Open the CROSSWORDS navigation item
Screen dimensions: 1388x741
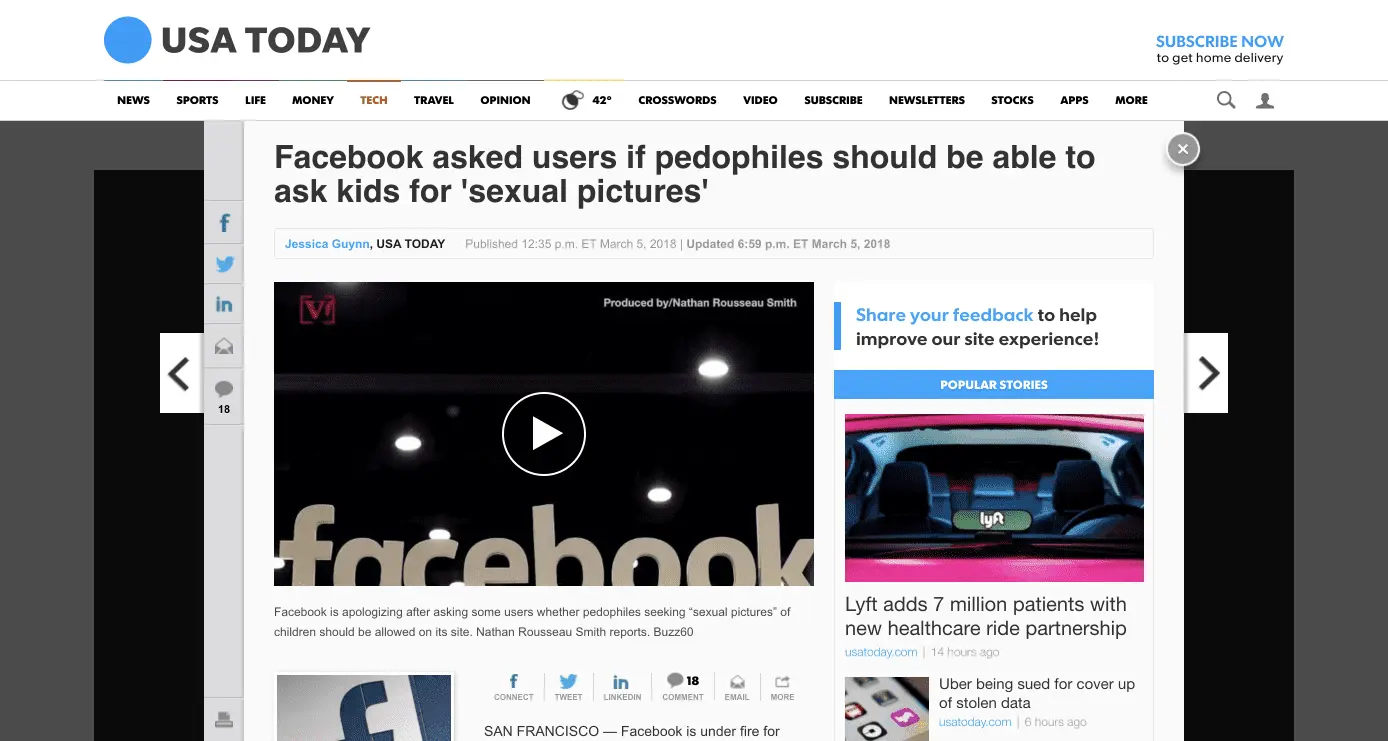(x=677, y=100)
